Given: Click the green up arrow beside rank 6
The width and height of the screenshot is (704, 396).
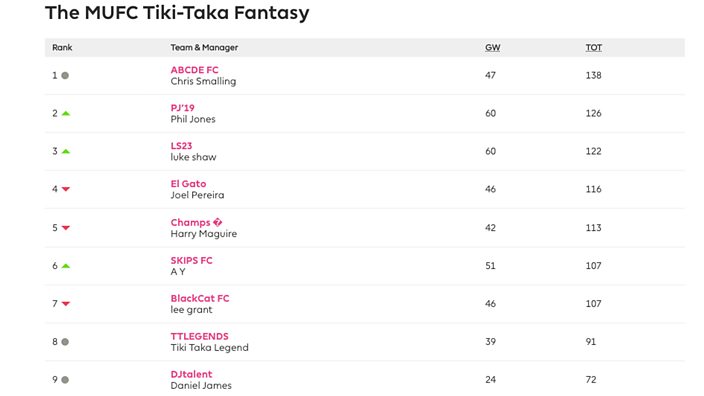Looking at the screenshot, I should 66,266.
